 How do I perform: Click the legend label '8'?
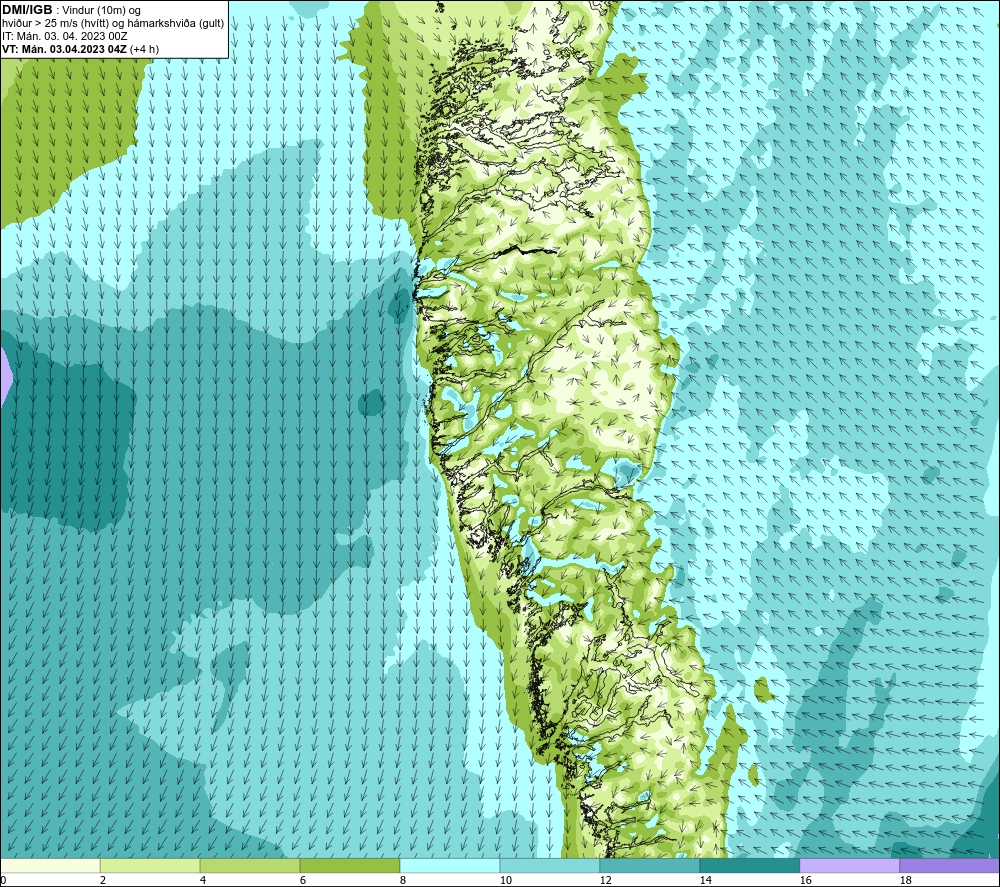pos(403,881)
